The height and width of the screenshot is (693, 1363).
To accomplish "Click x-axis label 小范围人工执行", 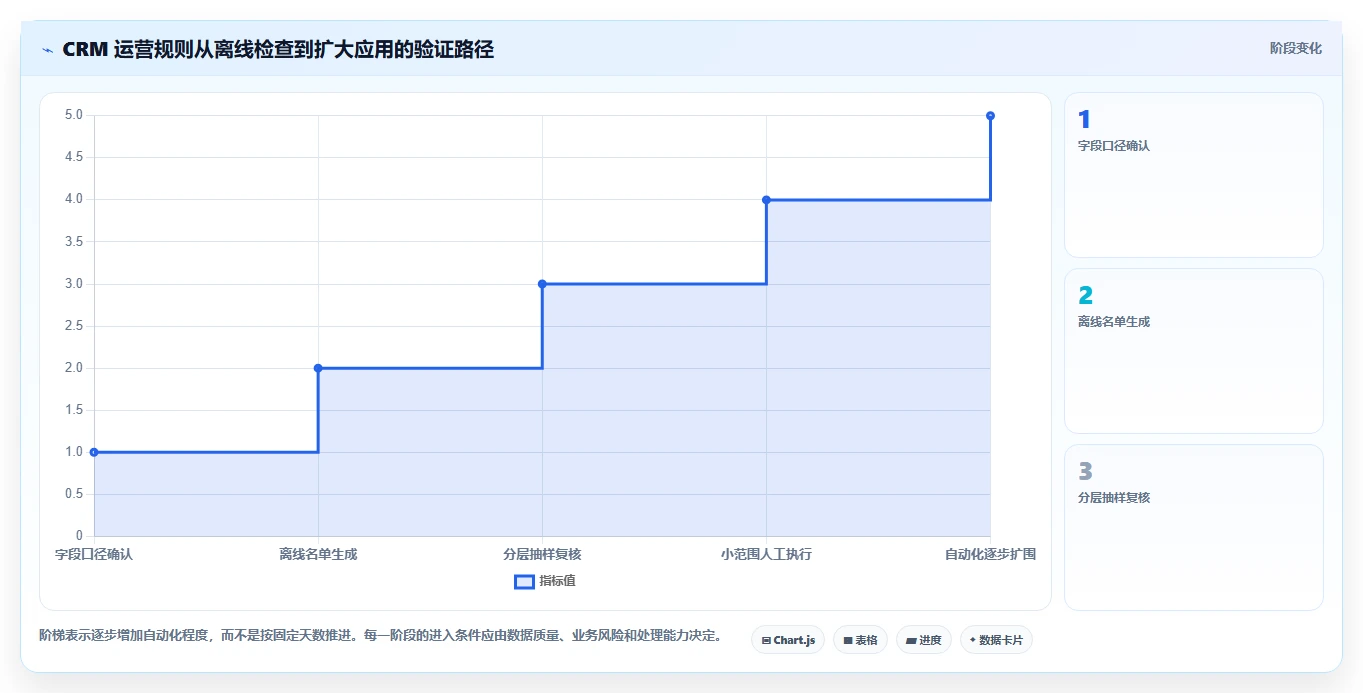I will click(x=766, y=554).
